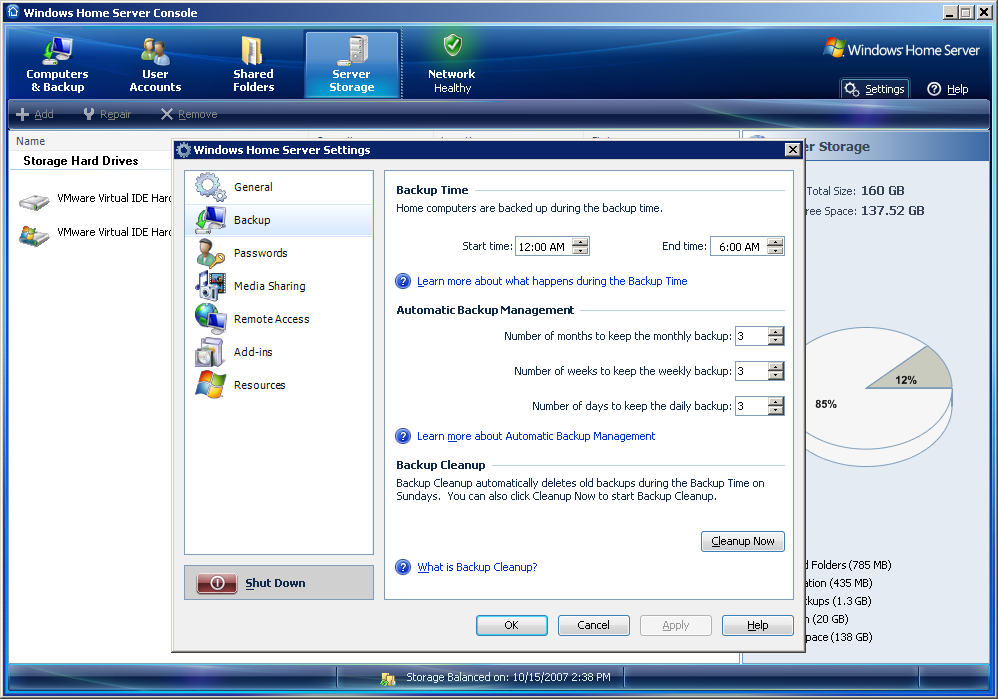Click the Network Healthy shield icon
The image size is (998, 699).
(453, 45)
